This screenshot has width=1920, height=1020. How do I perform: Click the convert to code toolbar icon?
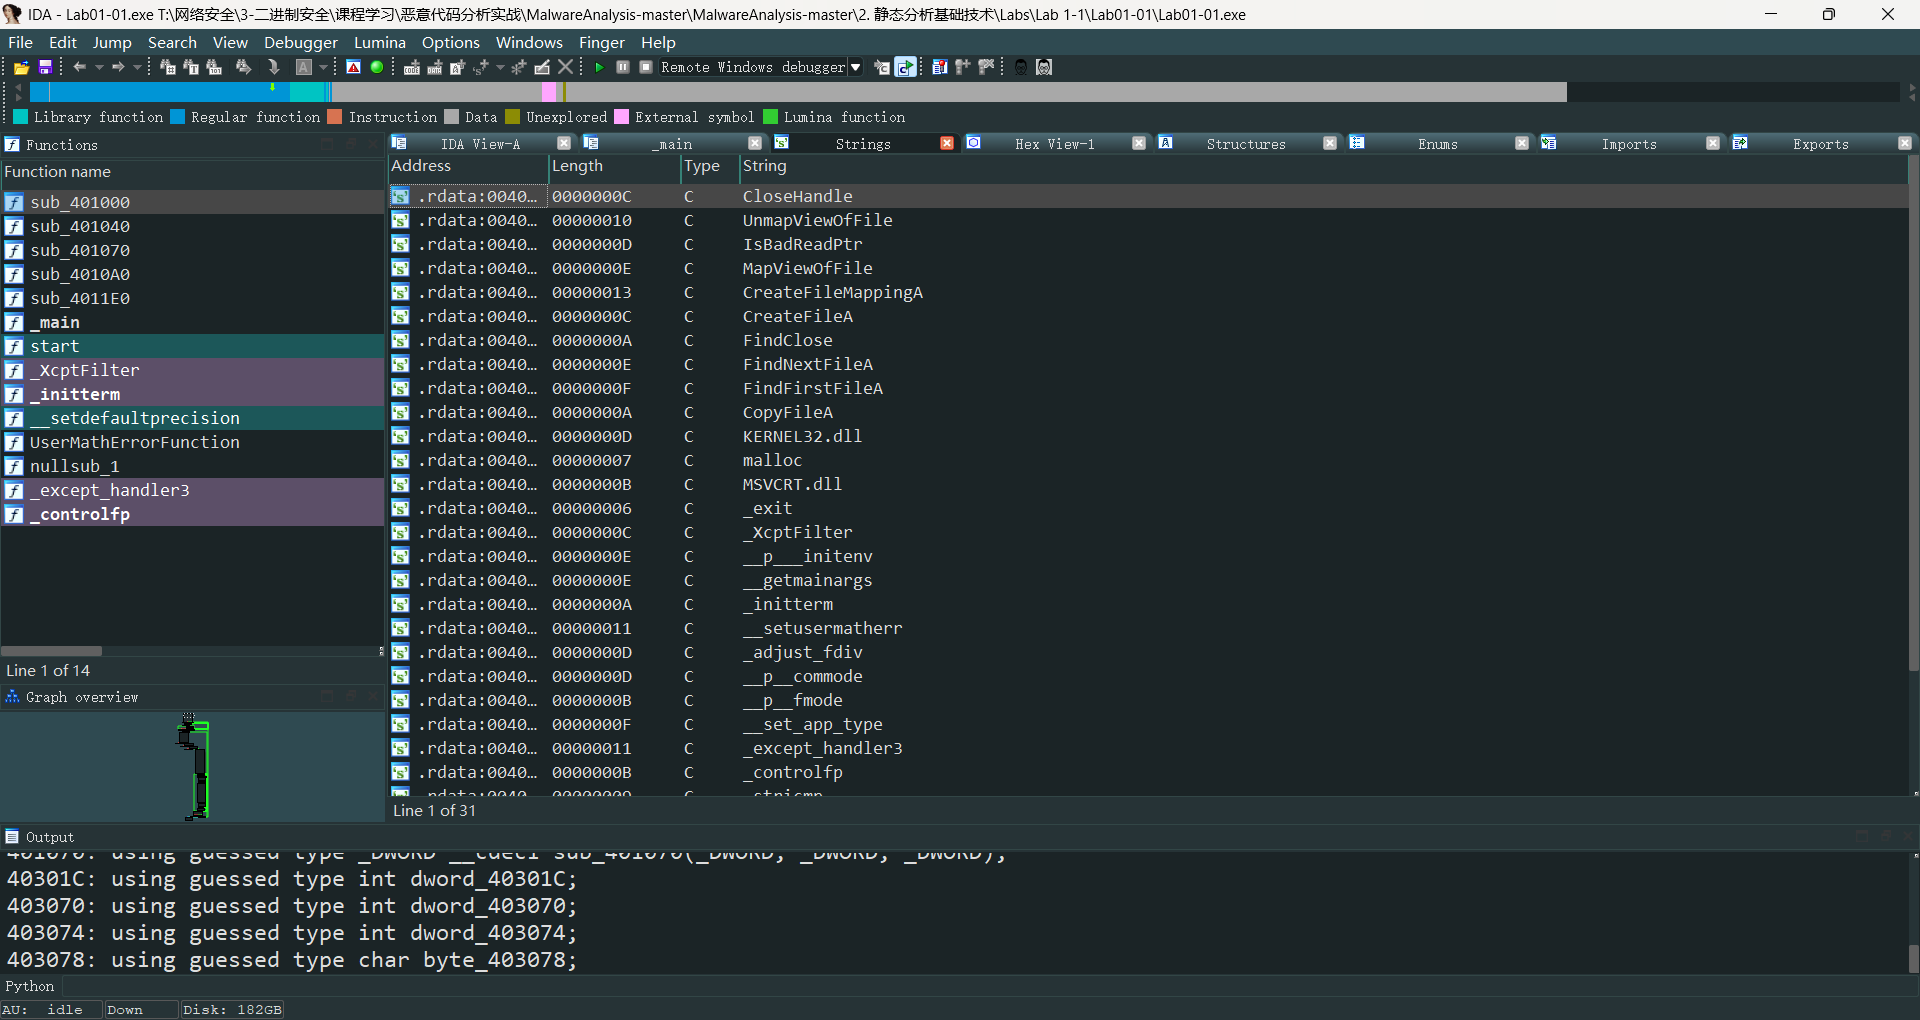pyautogui.click(x=411, y=67)
